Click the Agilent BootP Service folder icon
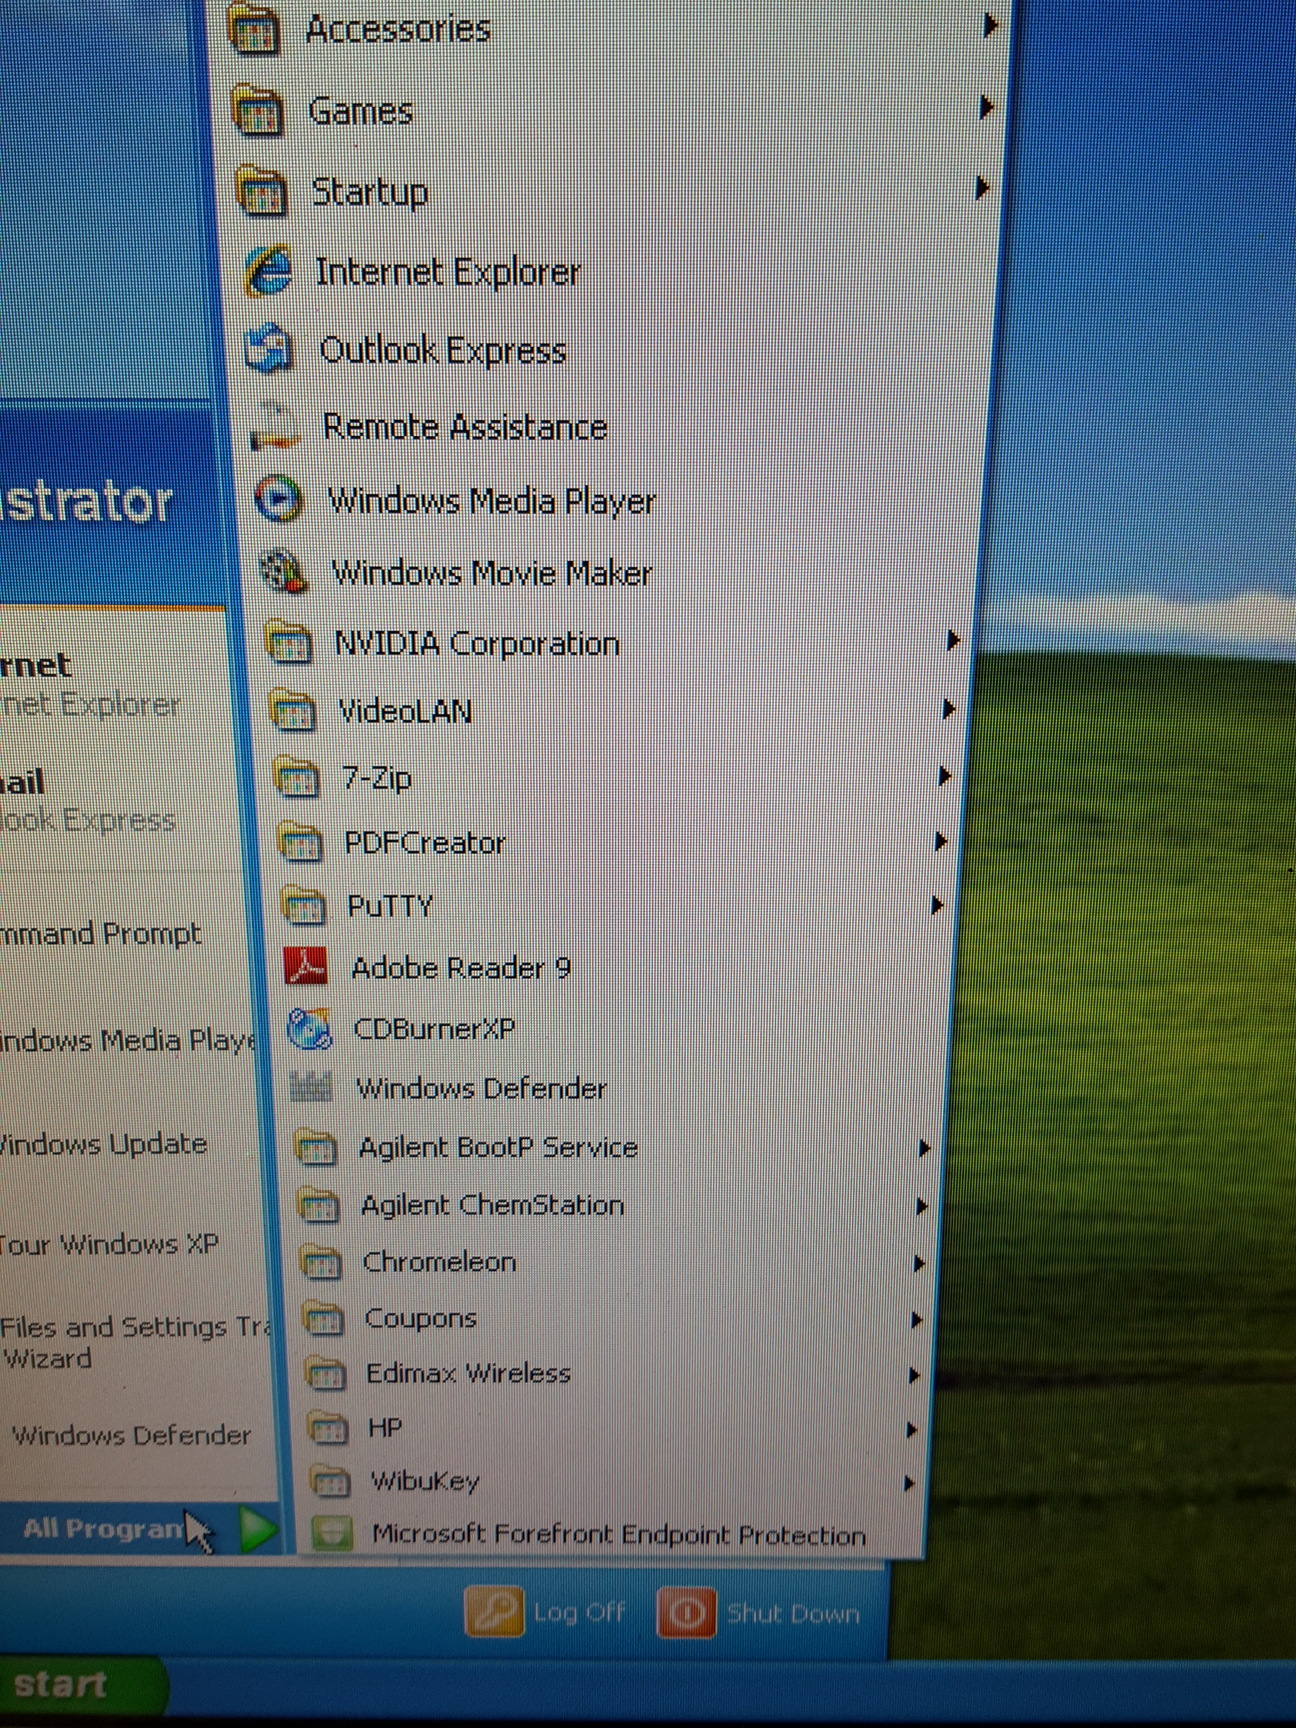This screenshot has width=1296, height=1728. [315, 1147]
